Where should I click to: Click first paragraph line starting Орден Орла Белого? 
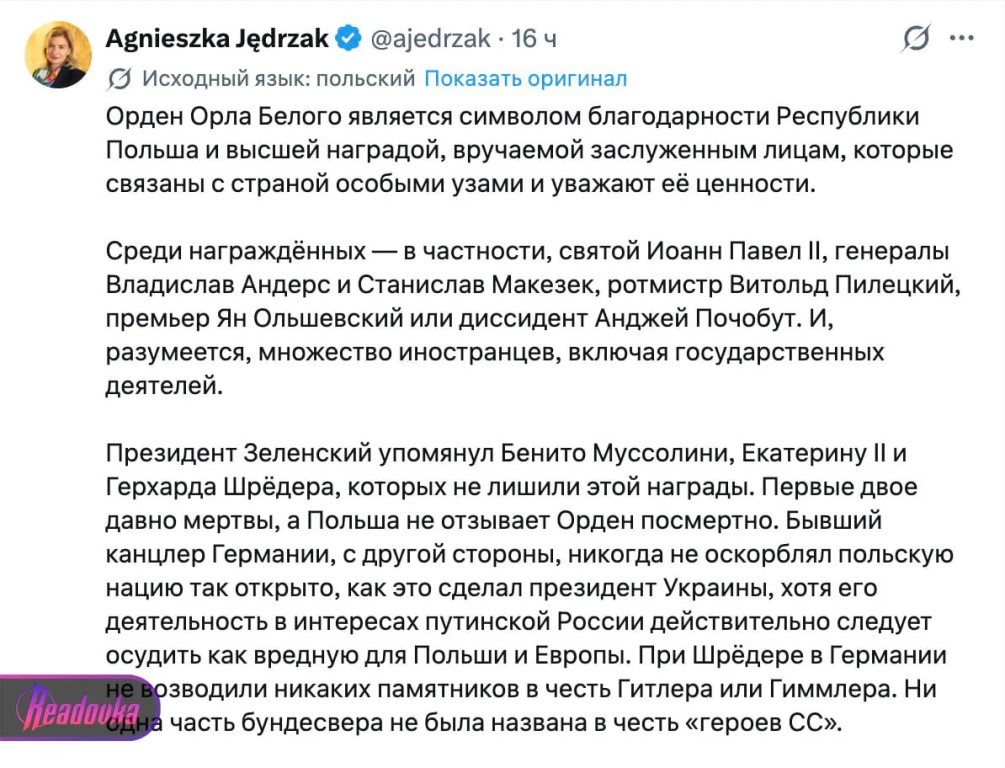tap(512, 117)
